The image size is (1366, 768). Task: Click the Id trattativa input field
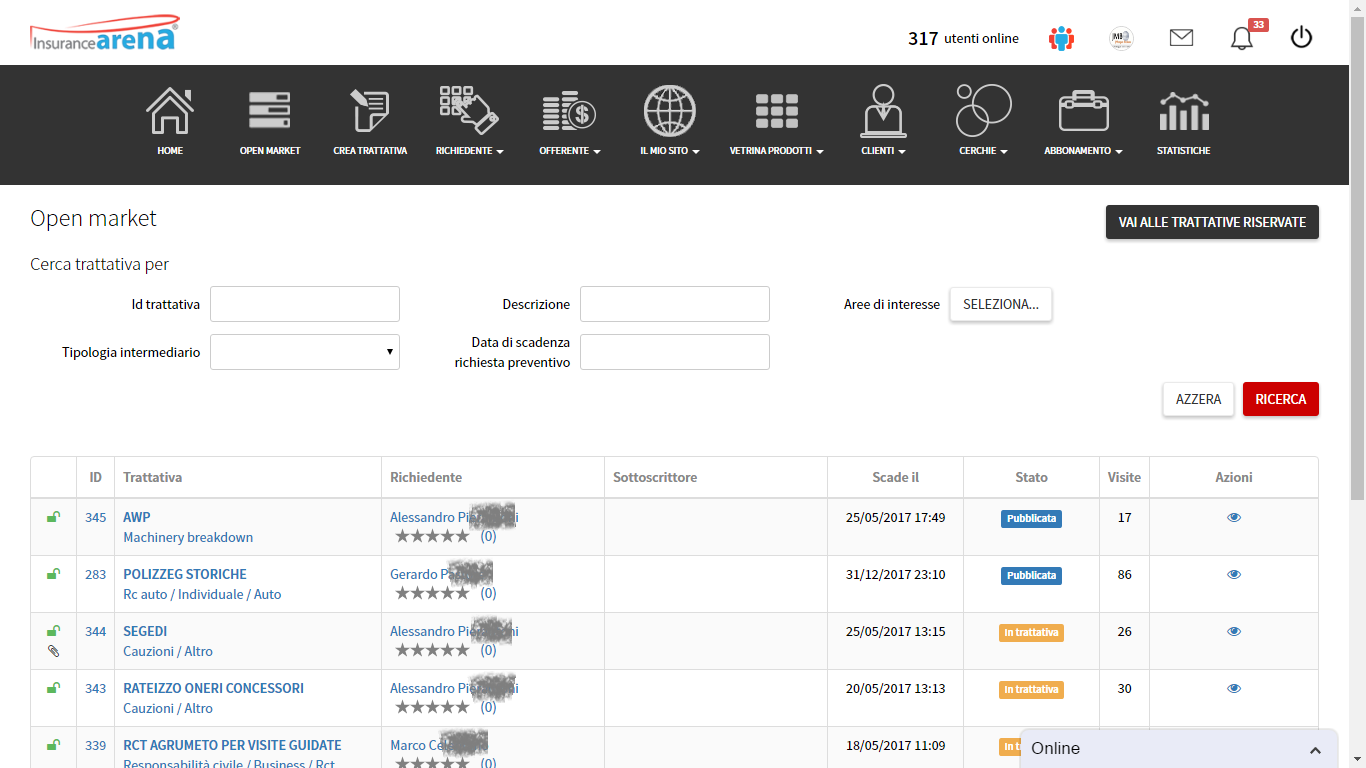click(305, 304)
